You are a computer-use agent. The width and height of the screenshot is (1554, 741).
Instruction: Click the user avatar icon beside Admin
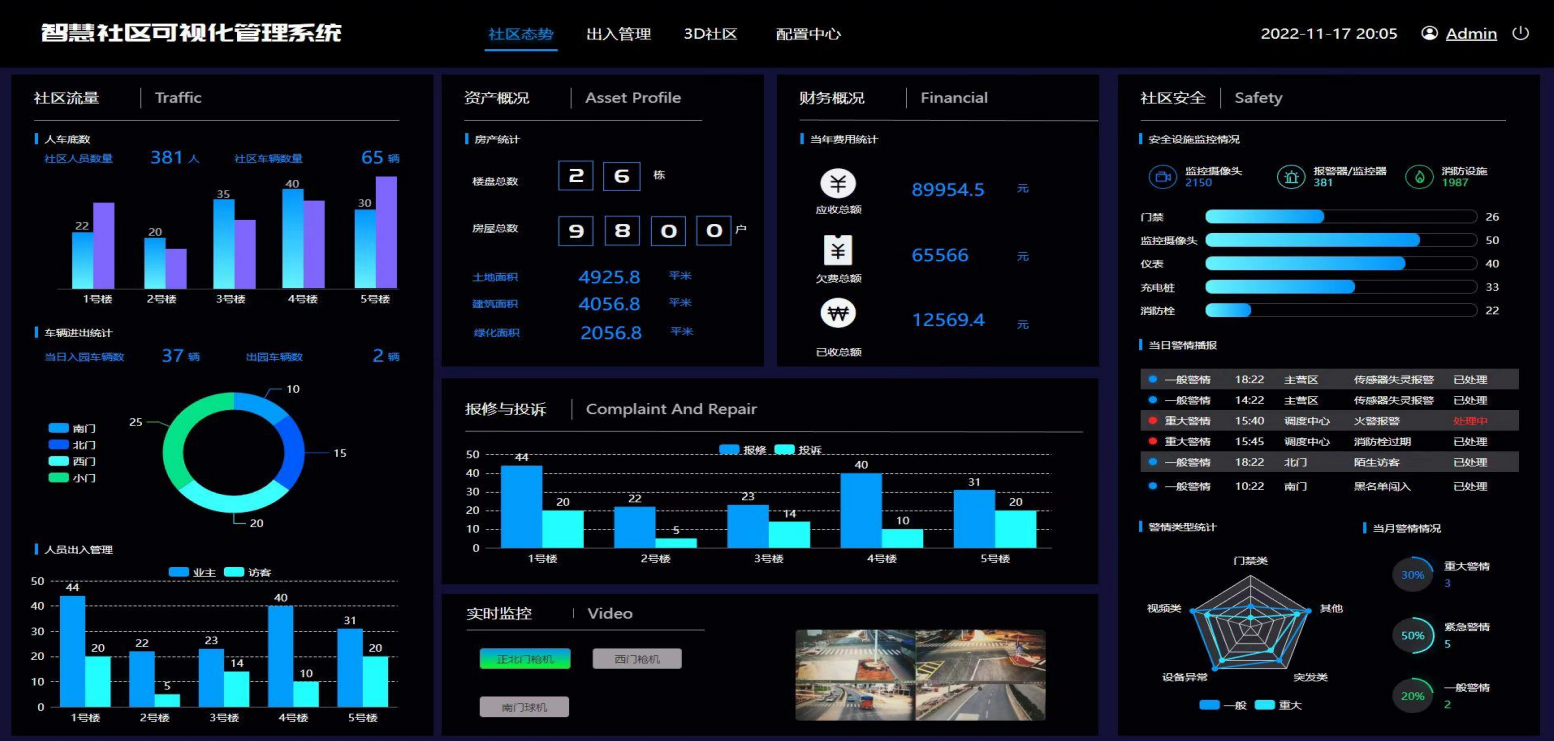1430,33
